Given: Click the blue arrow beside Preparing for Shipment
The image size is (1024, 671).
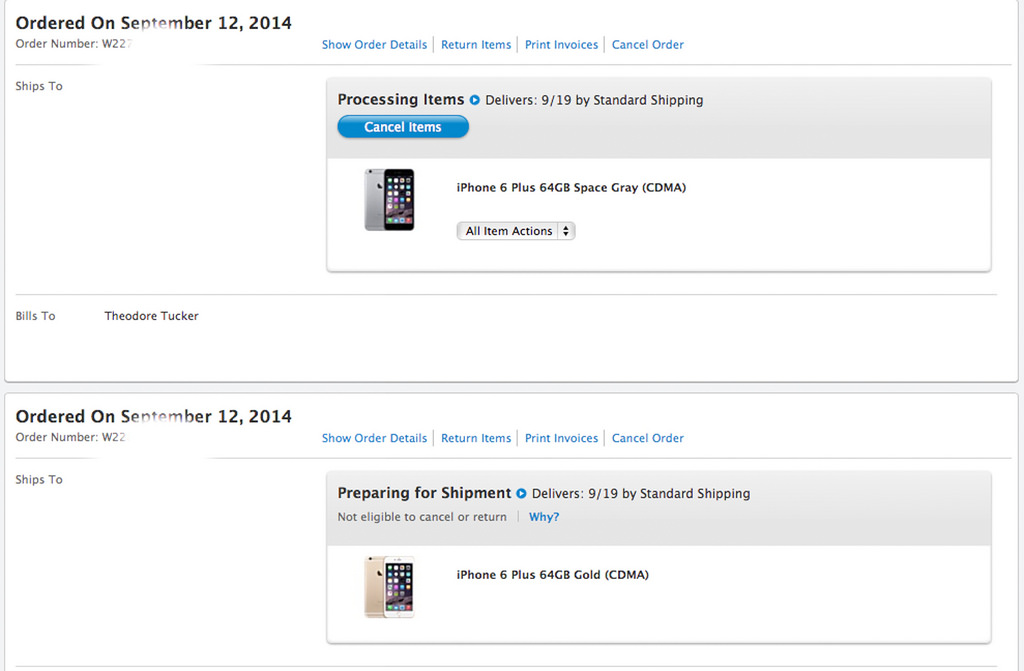Looking at the screenshot, I should click(521, 494).
